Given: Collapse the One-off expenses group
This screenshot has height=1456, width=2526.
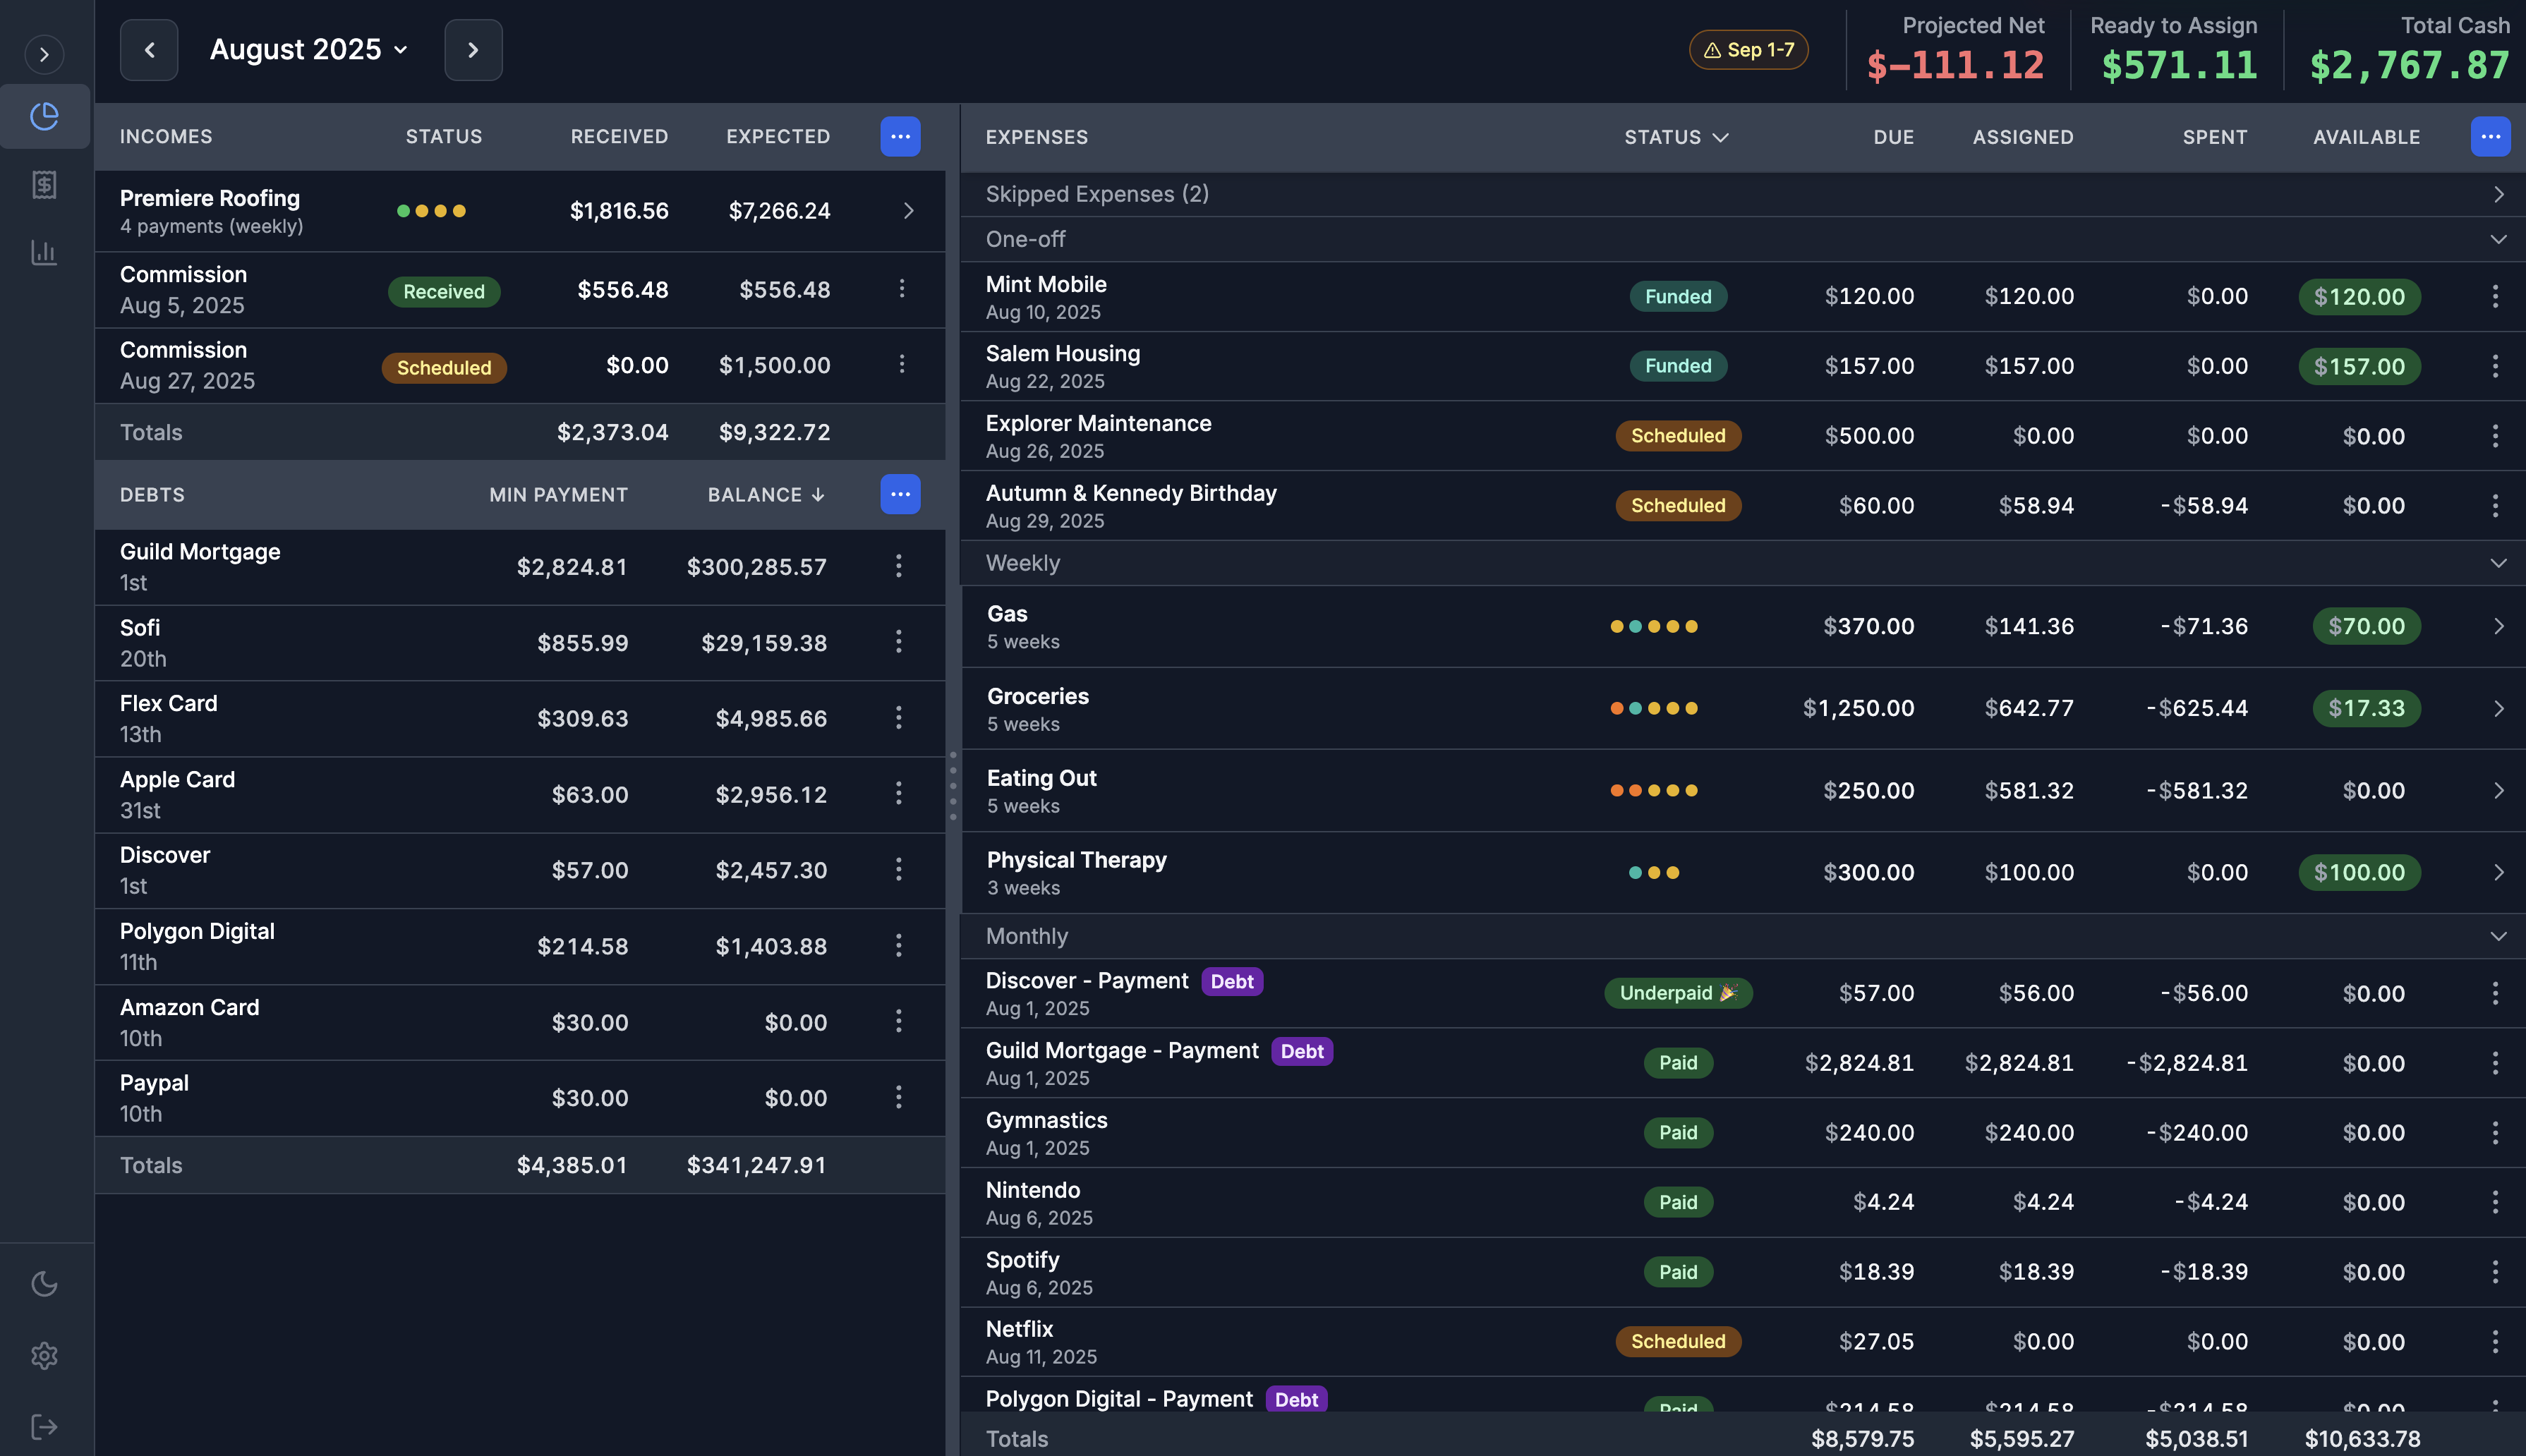Looking at the screenshot, I should click(x=2498, y=239).
